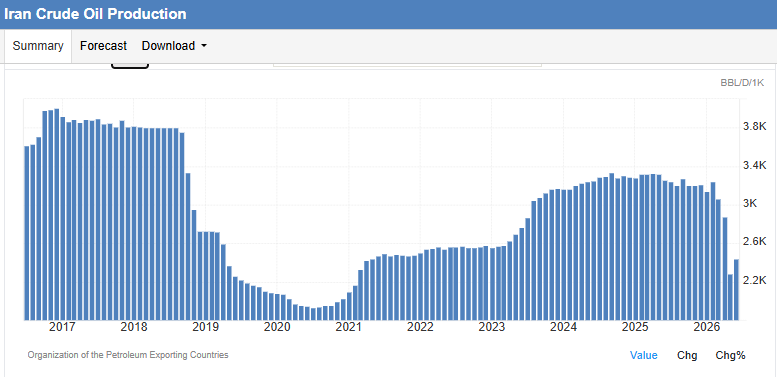This screenshot has width=777, height=377.
Task: Click the 2017 x-axis label
Action: tap(62, 327)
